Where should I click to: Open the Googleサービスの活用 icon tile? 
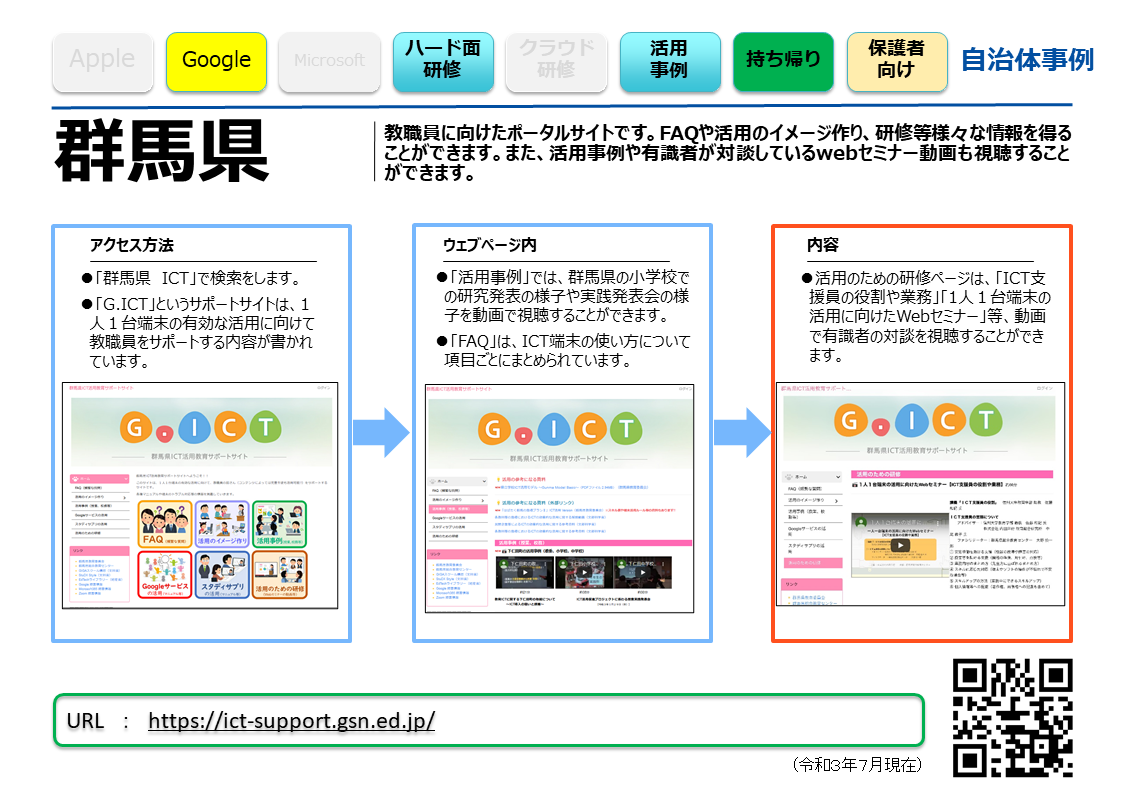point(165,574)
